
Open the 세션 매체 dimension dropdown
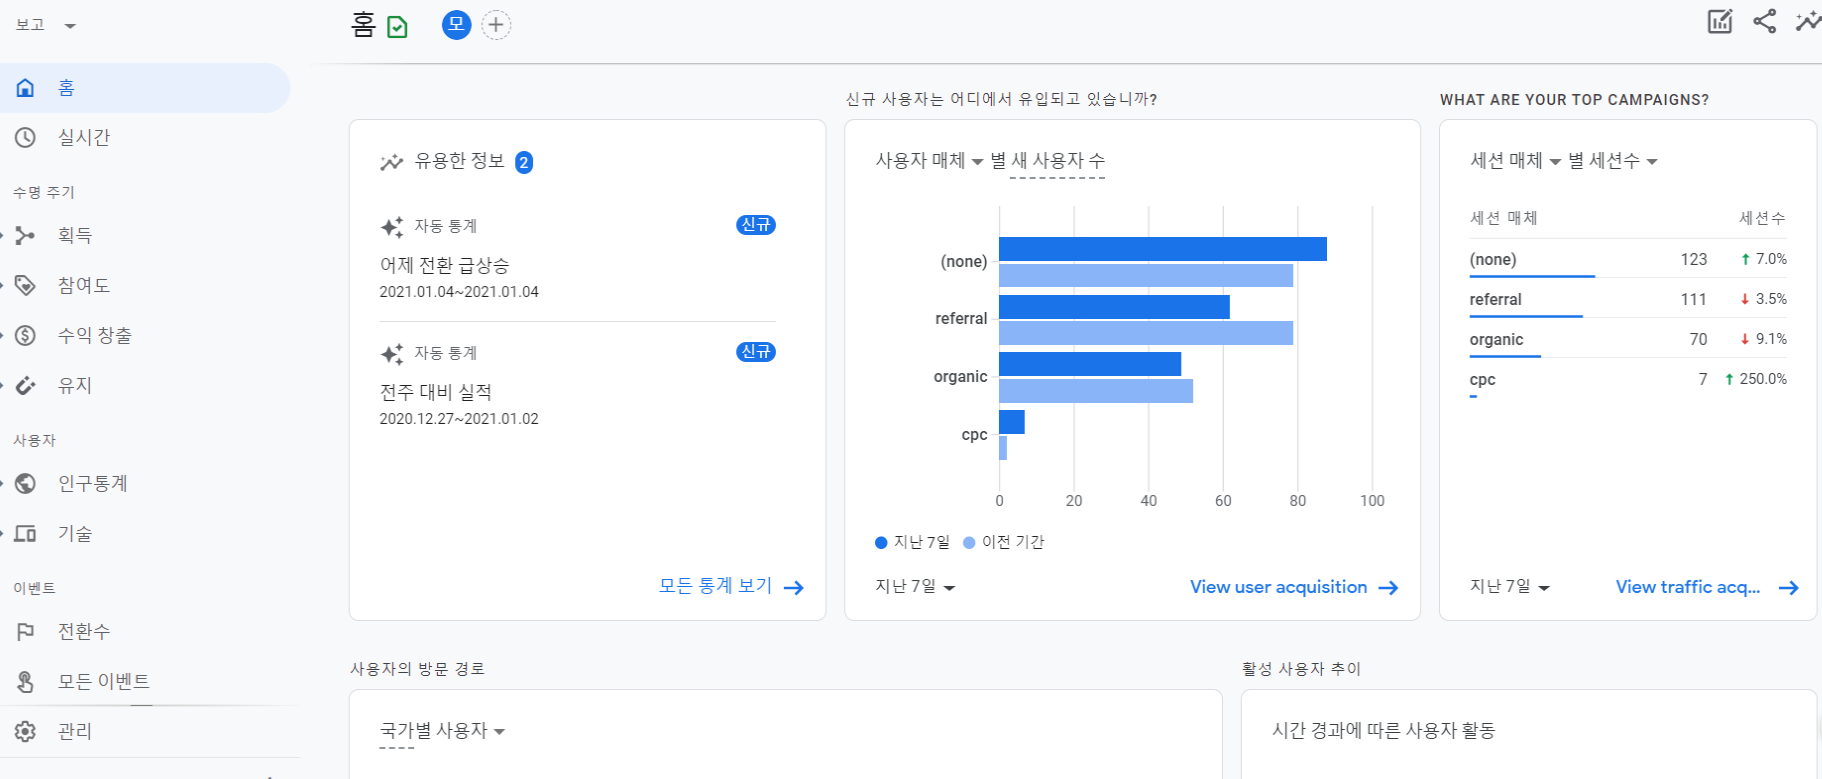tap(1515, 161)
